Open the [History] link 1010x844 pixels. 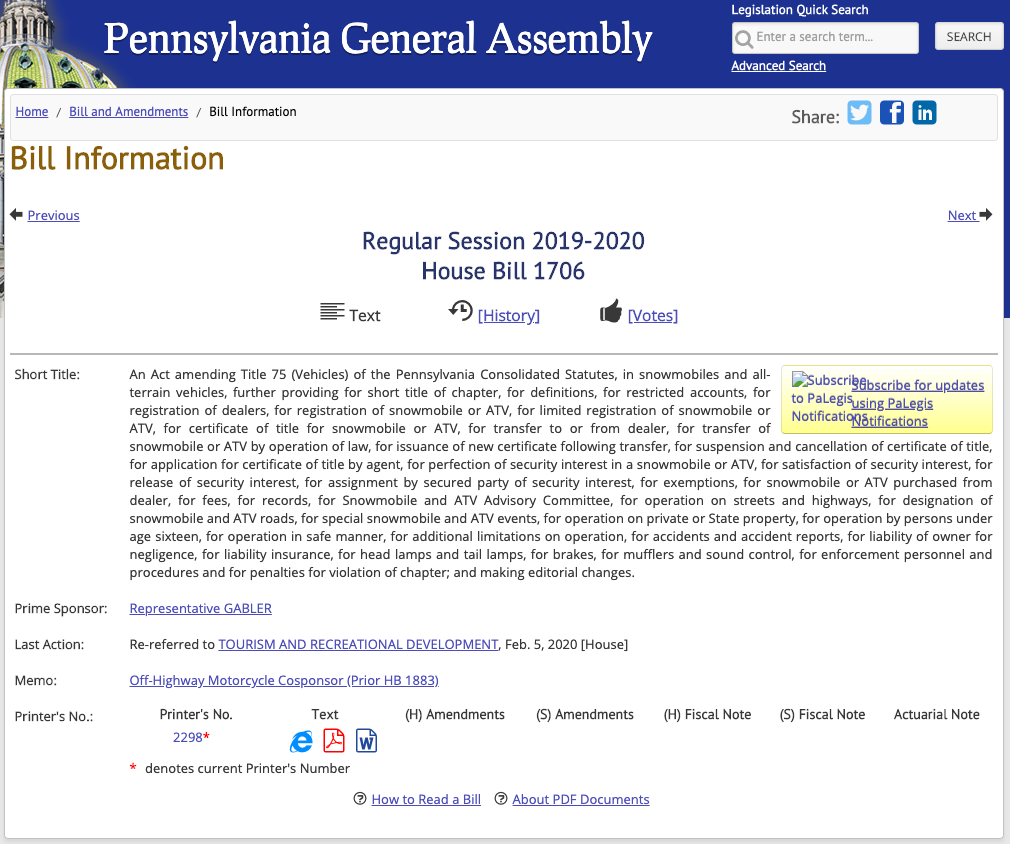[x=509, y=315]
